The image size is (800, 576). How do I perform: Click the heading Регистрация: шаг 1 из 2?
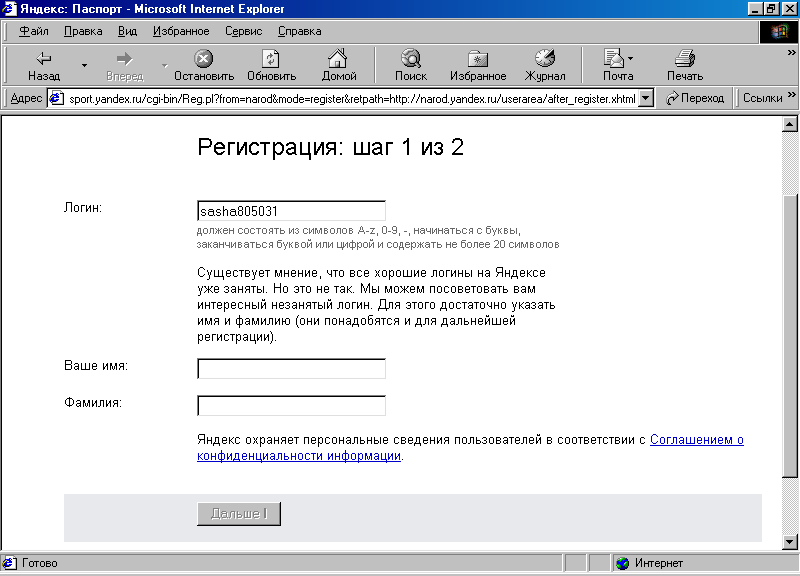[x=331, y=147]
